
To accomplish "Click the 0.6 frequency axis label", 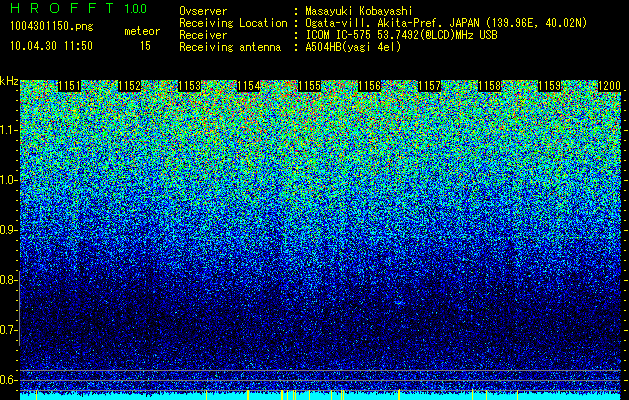I will tap(8, 380).
